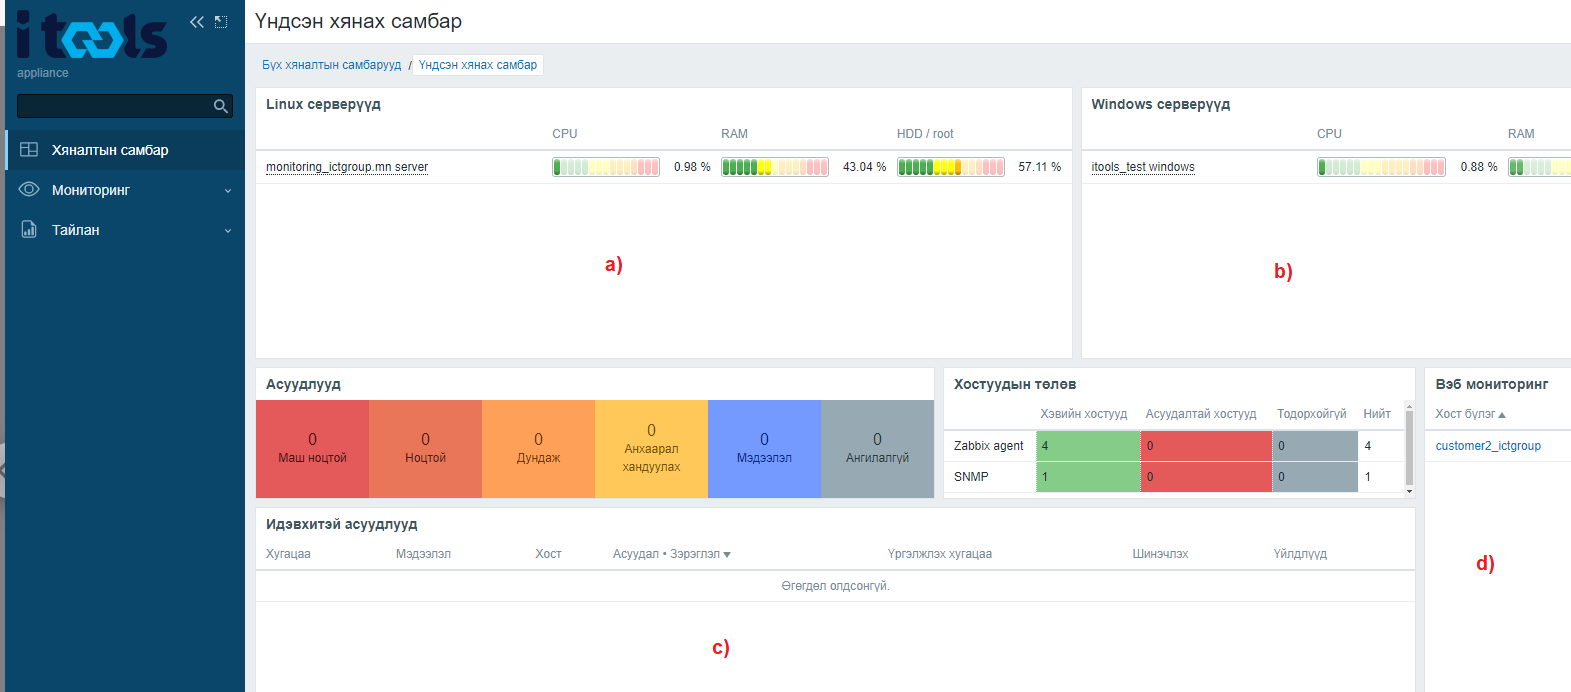This screenshot has width=1571, height=692.
Task: Click the search magnifier icon
Action: [221, 106]
